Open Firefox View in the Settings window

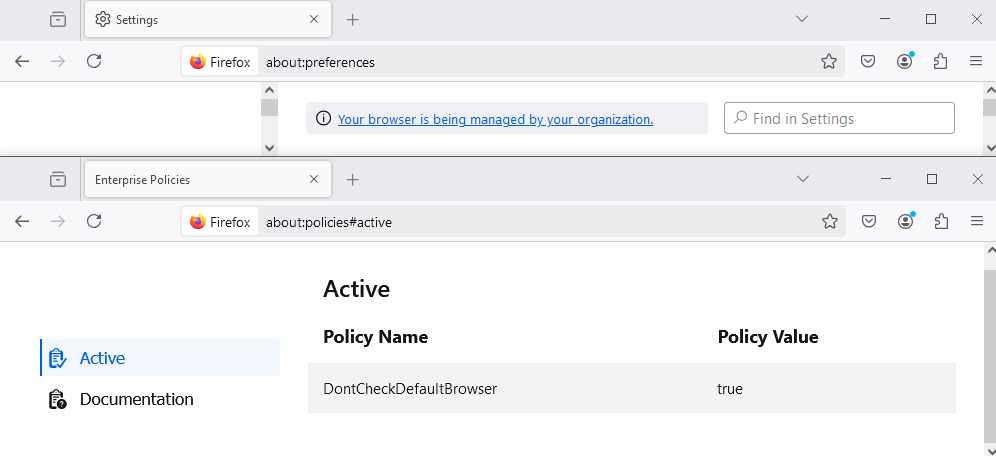coord(58,19)
